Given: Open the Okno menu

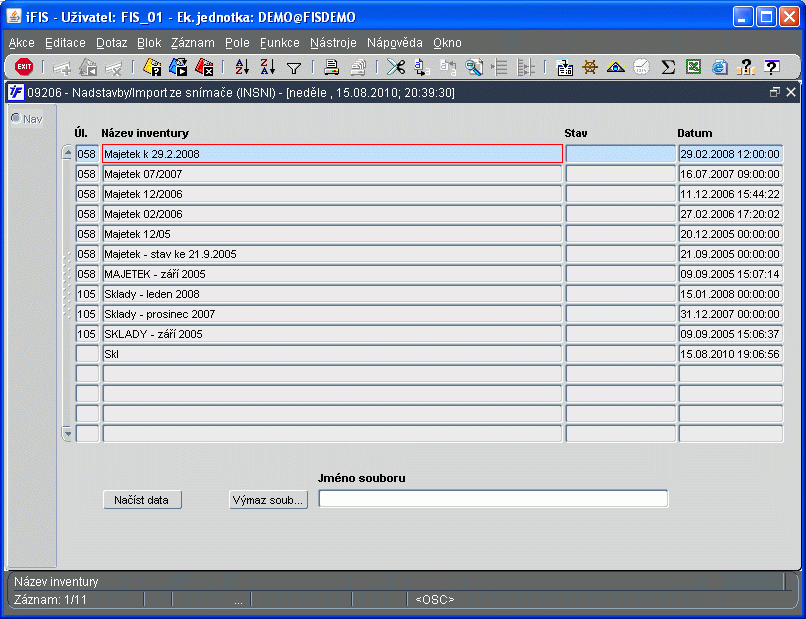Looking at the screenshot, I should coord(447,43).
